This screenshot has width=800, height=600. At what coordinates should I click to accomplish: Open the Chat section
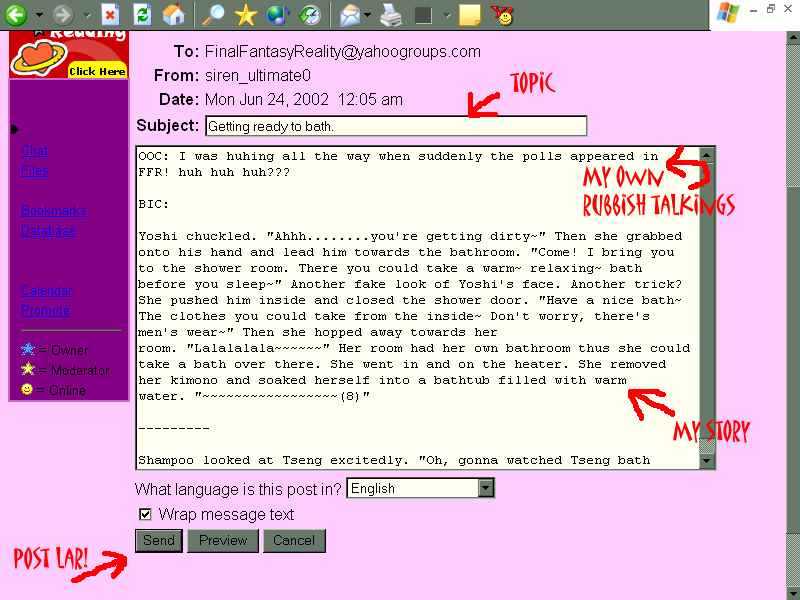pyautogui.click(x=34, y=150)
